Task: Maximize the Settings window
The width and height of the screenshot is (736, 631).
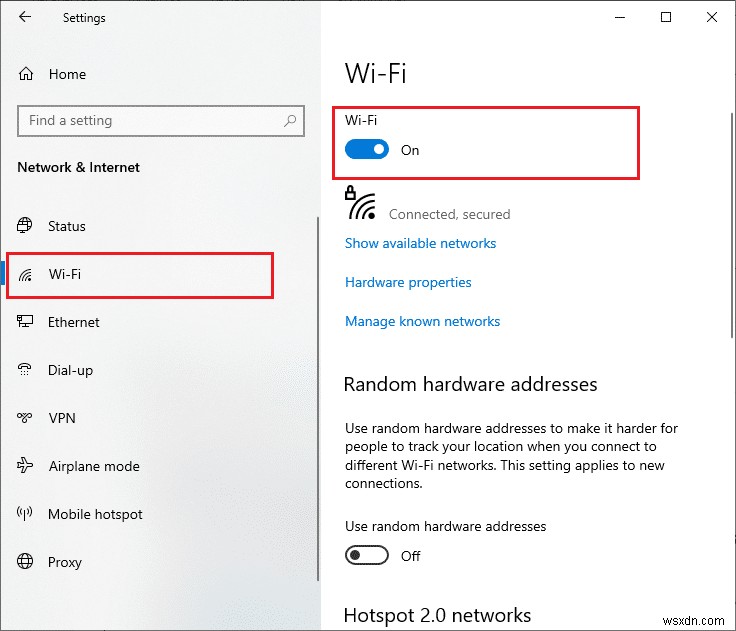Action: [667, 18]
